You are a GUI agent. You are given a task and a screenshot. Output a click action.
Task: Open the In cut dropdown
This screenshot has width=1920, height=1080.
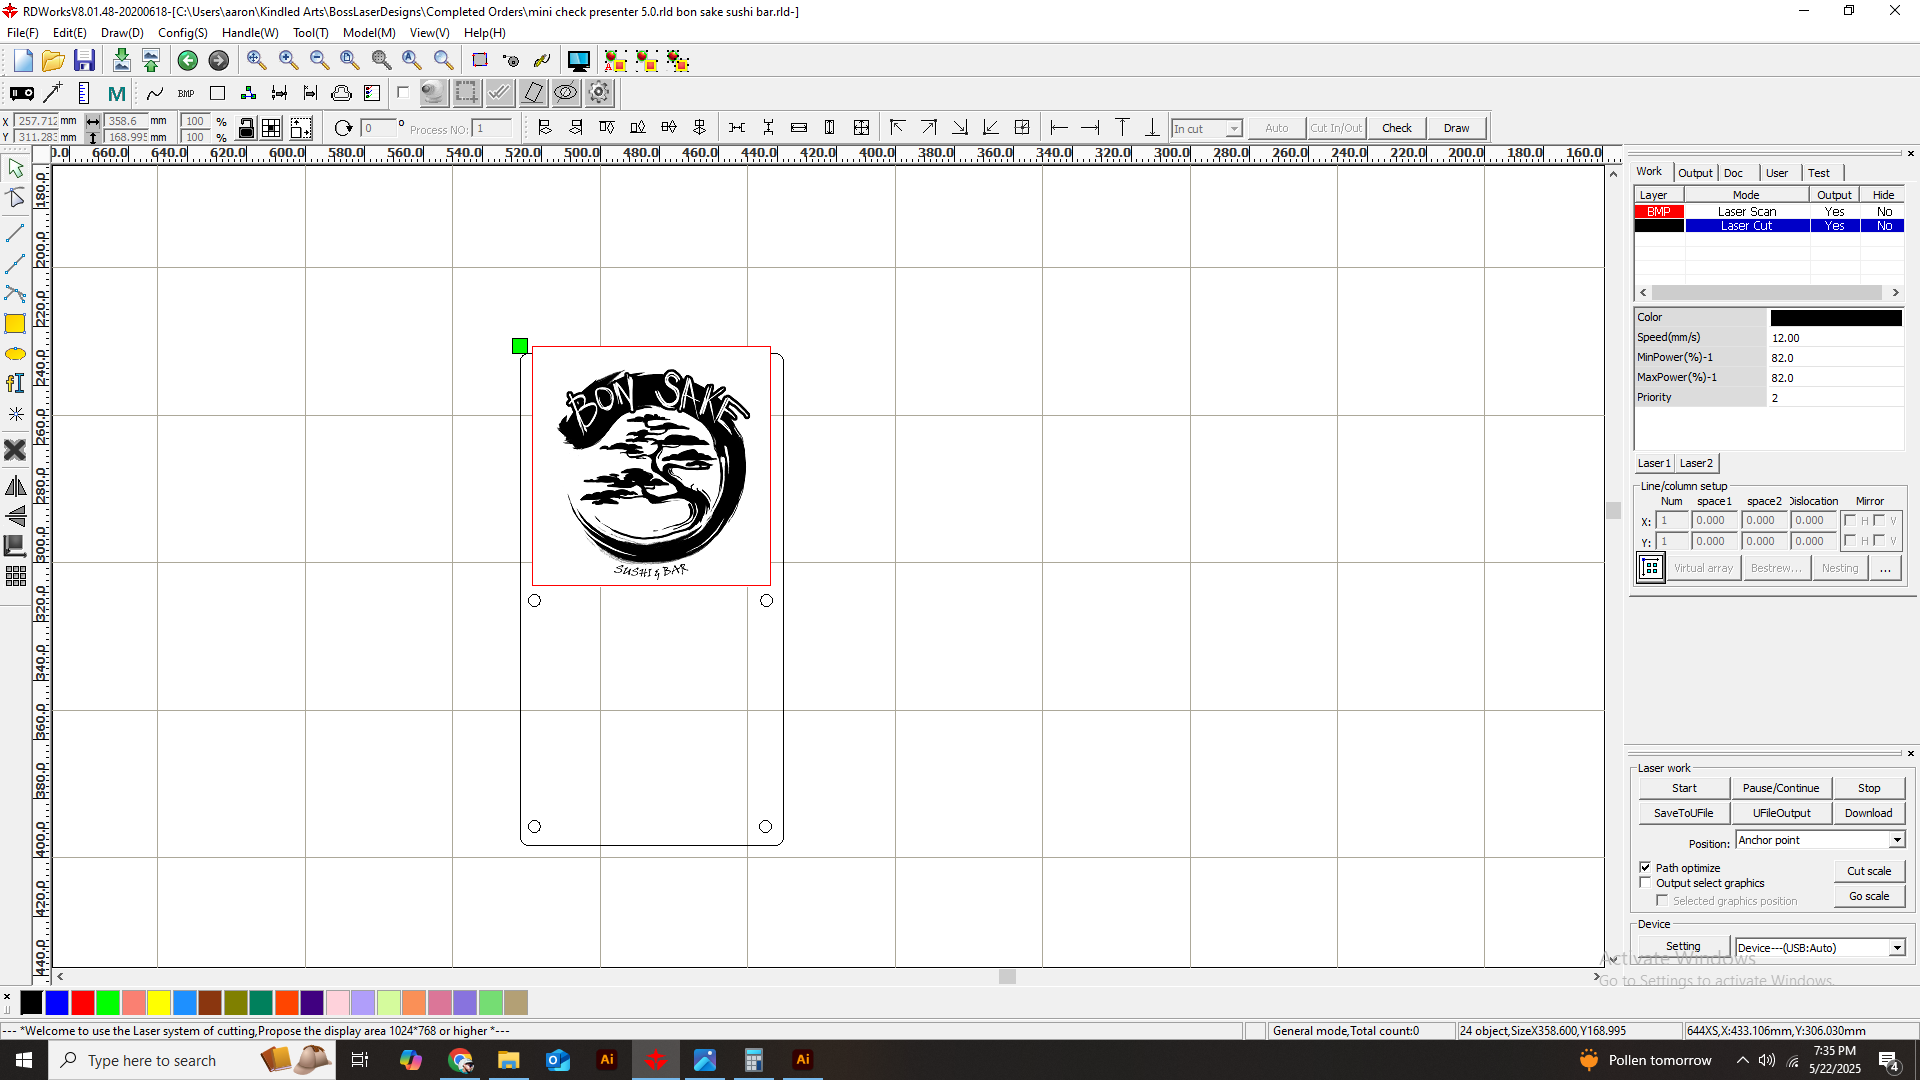click(1234, 129)
